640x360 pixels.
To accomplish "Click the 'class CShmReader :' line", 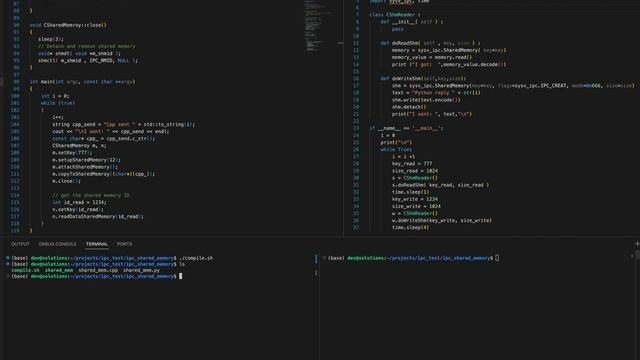I will tap(395, 15).
